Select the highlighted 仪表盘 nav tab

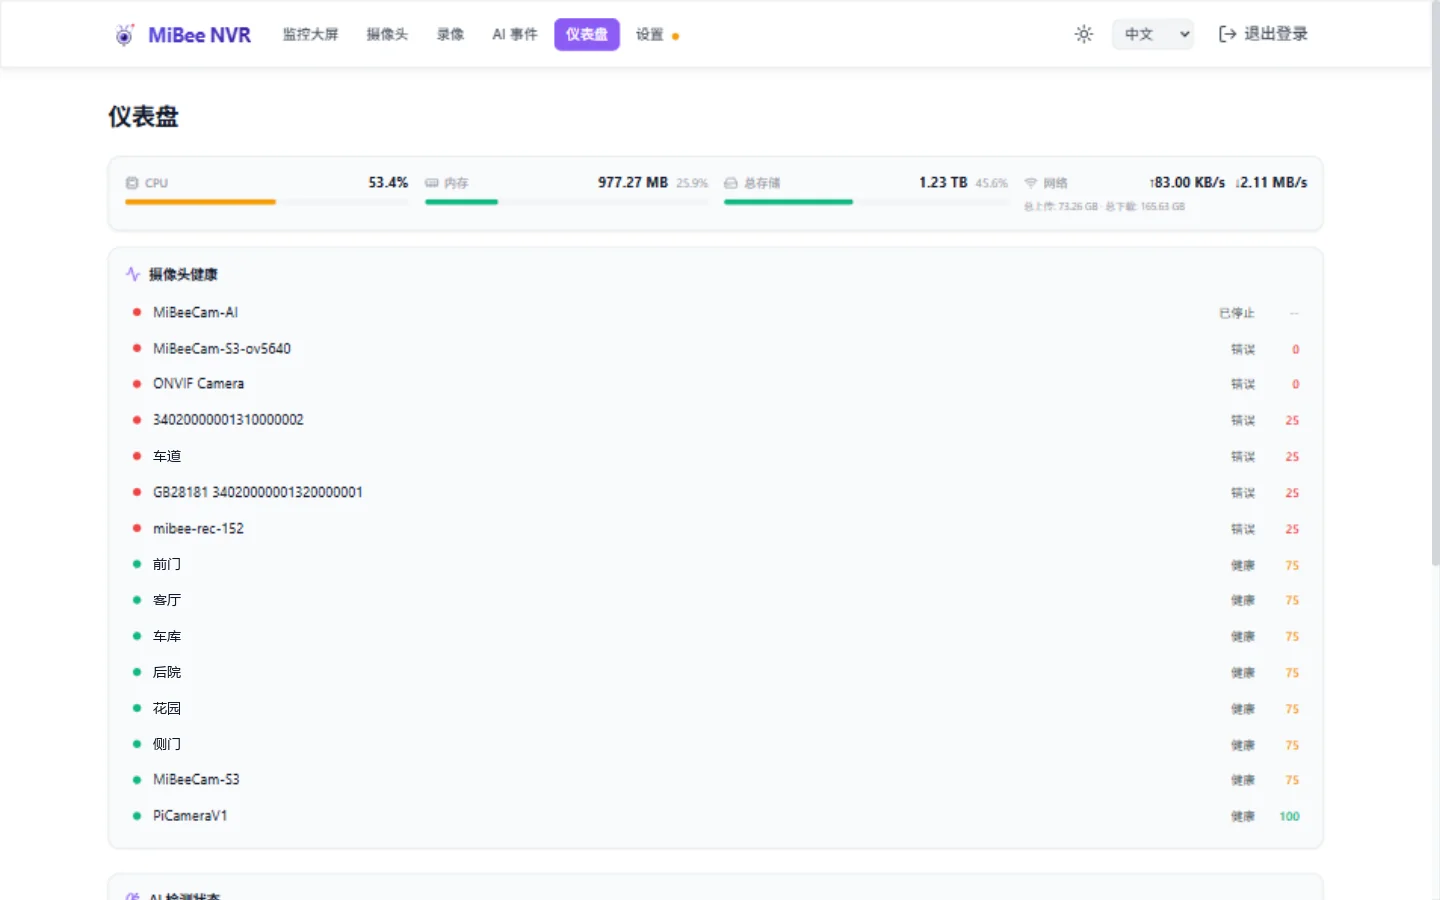(x=587, y=34)
